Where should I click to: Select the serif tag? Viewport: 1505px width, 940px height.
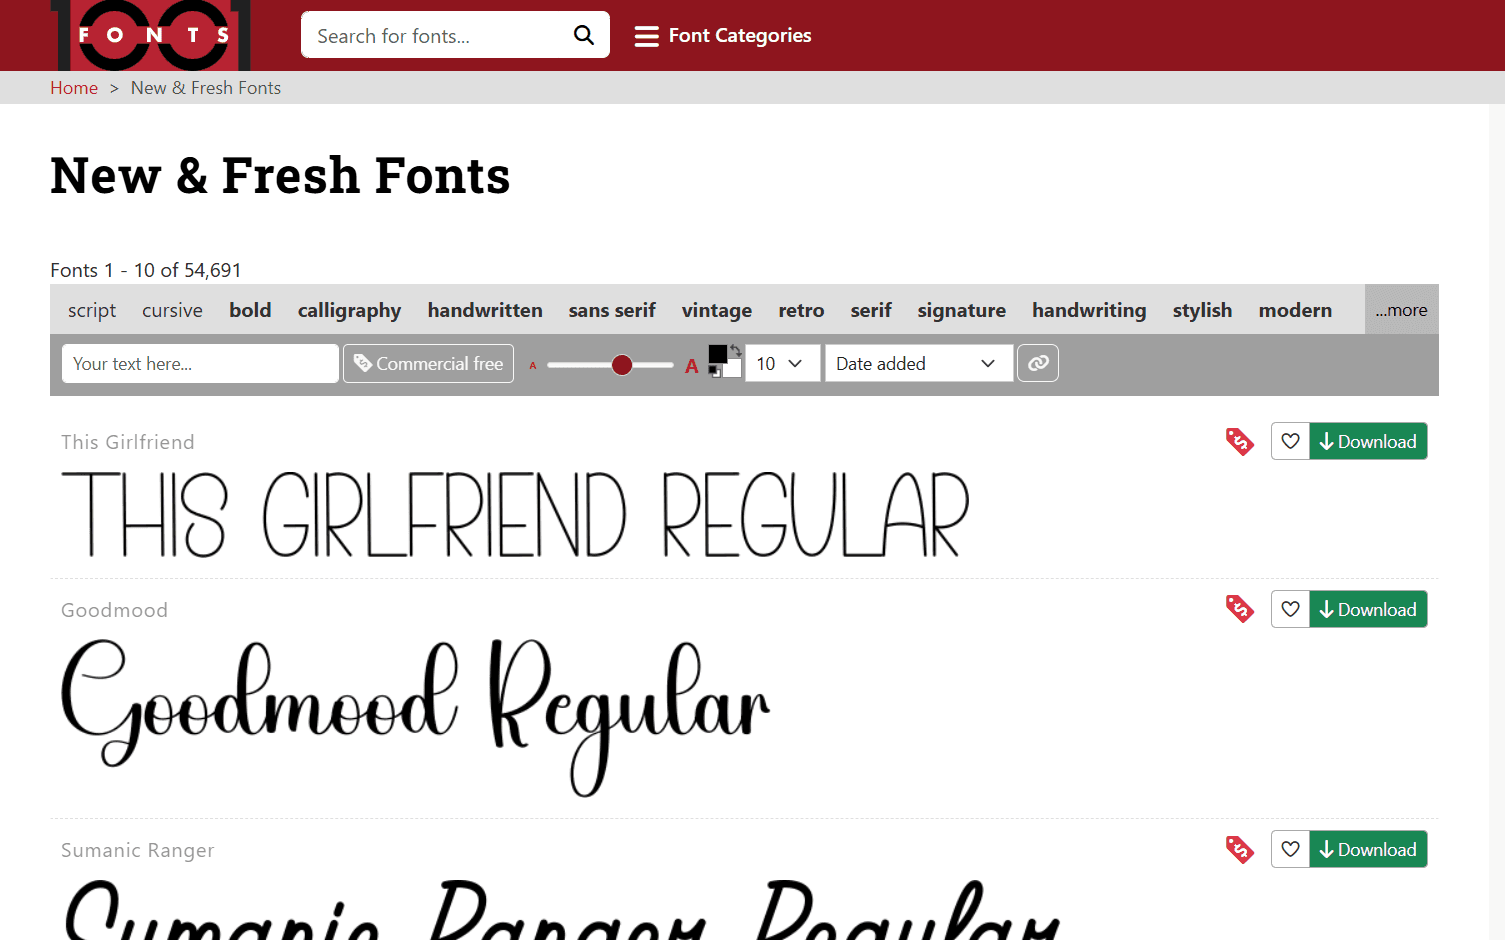[871, 310]
